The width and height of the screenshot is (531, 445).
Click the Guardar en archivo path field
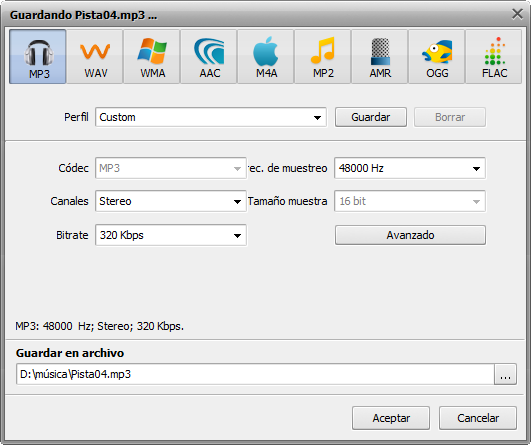(255, 374)
